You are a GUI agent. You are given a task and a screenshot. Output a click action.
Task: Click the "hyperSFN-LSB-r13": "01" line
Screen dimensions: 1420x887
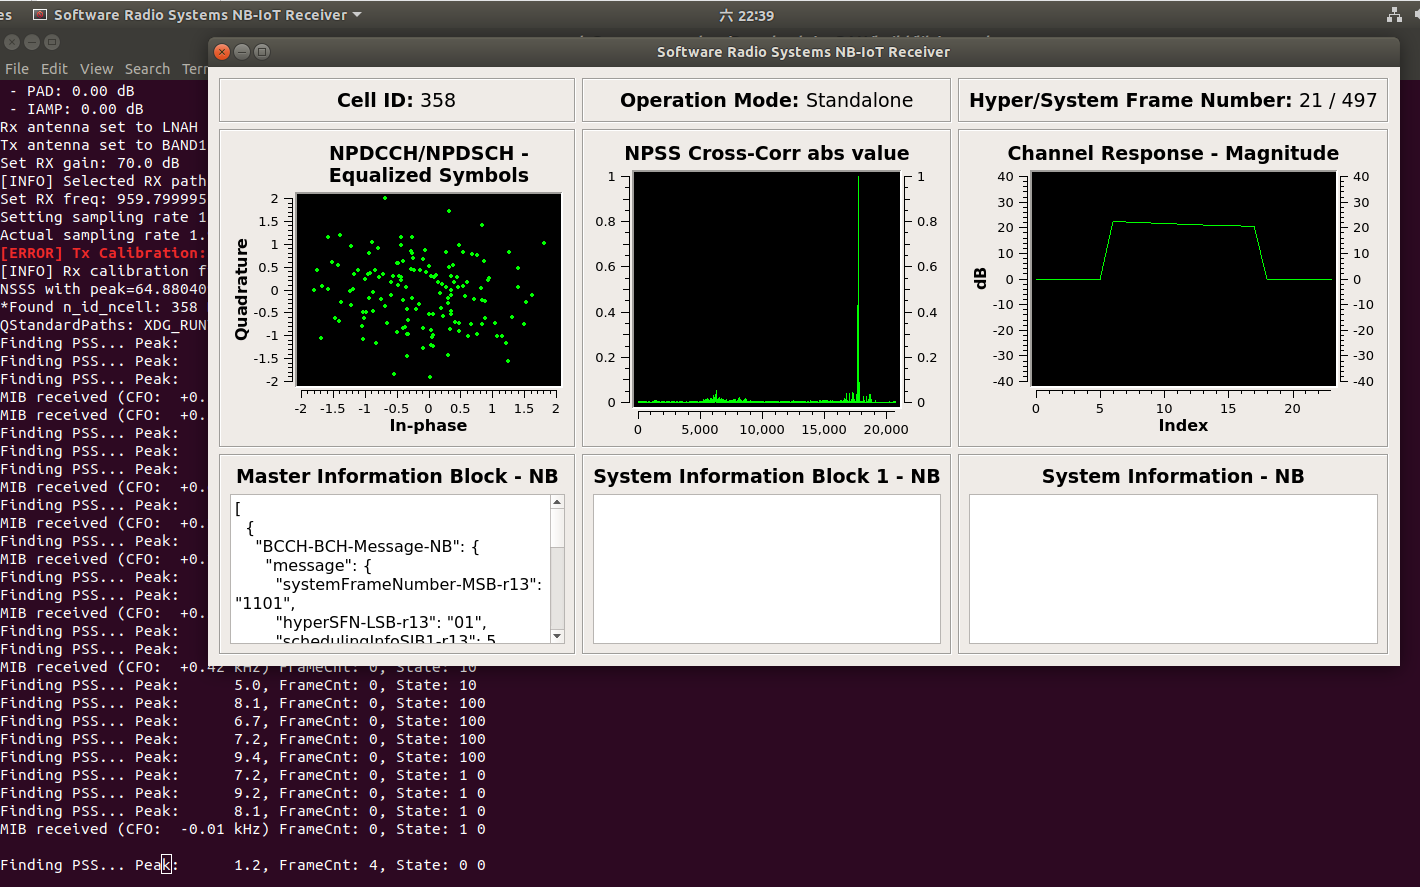pos(381,622)
